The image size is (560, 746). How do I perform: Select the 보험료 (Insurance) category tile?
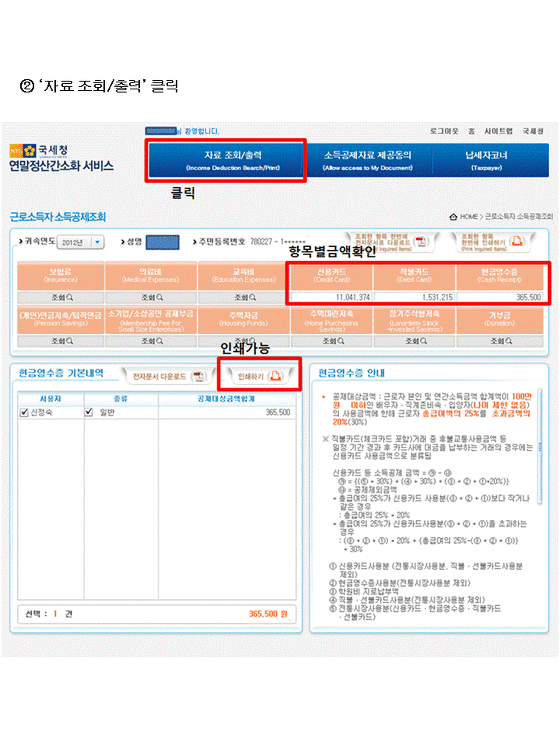pyautogui.click(x=61, y=276)
